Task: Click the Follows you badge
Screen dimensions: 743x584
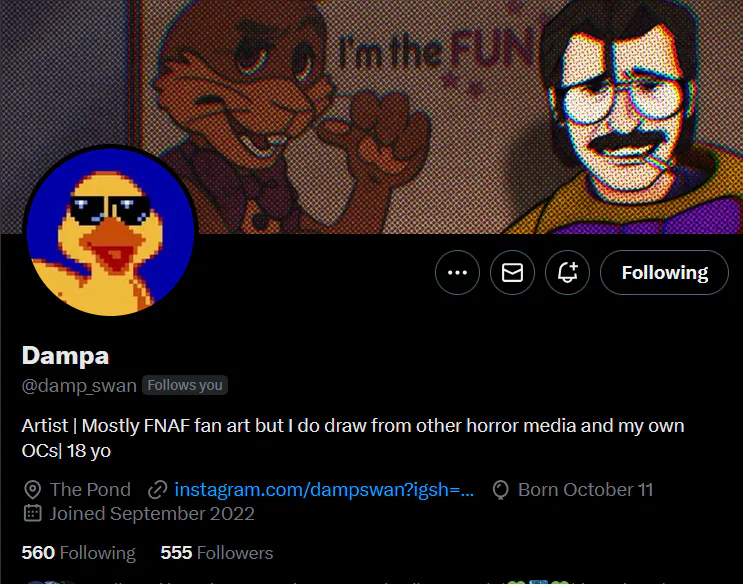Action: [x=185, y=386]
